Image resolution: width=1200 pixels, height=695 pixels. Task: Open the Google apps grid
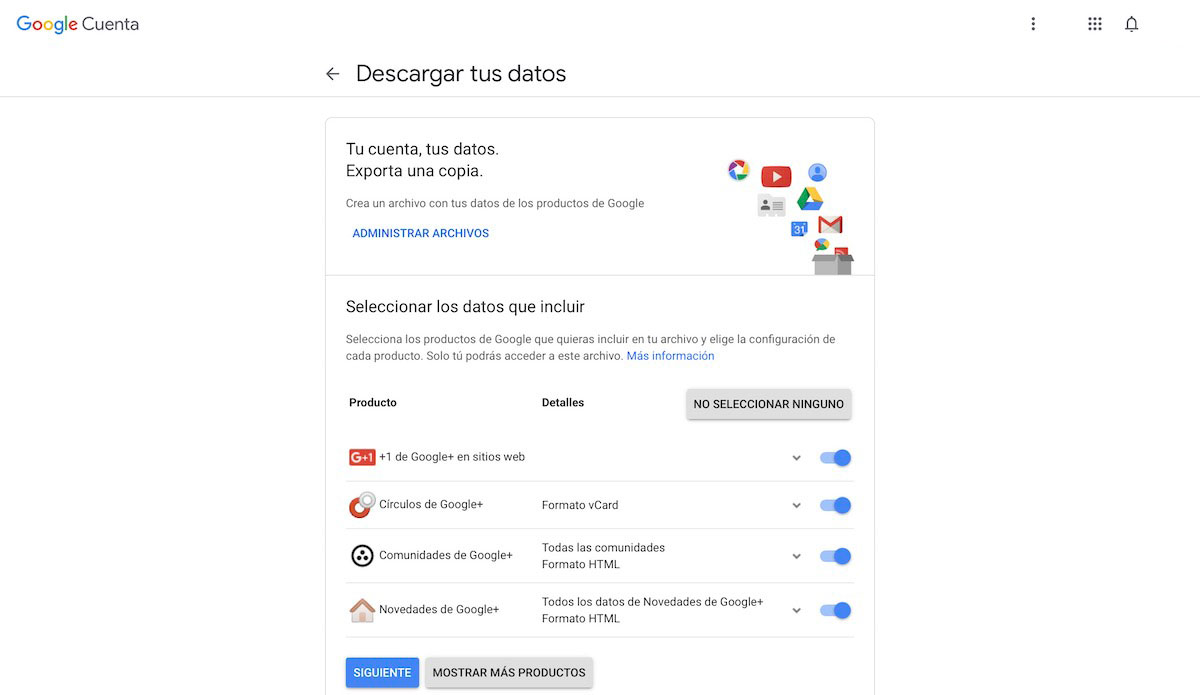point(1095,24)
